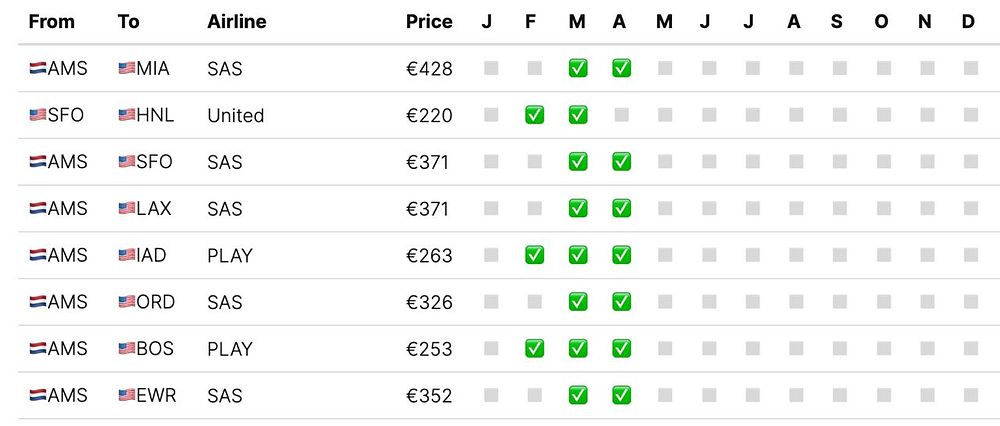Sort by the Price column header
This screenshot has height=426, width=1000.
(x=429, y=22)
